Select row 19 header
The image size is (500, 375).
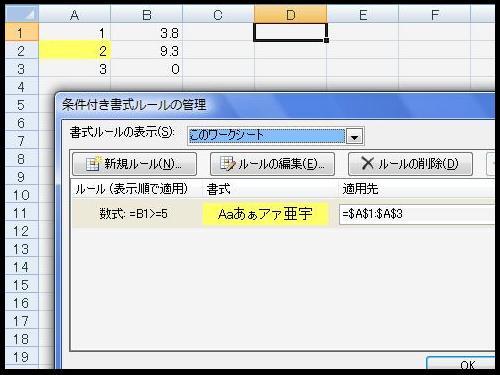point(22,357)
